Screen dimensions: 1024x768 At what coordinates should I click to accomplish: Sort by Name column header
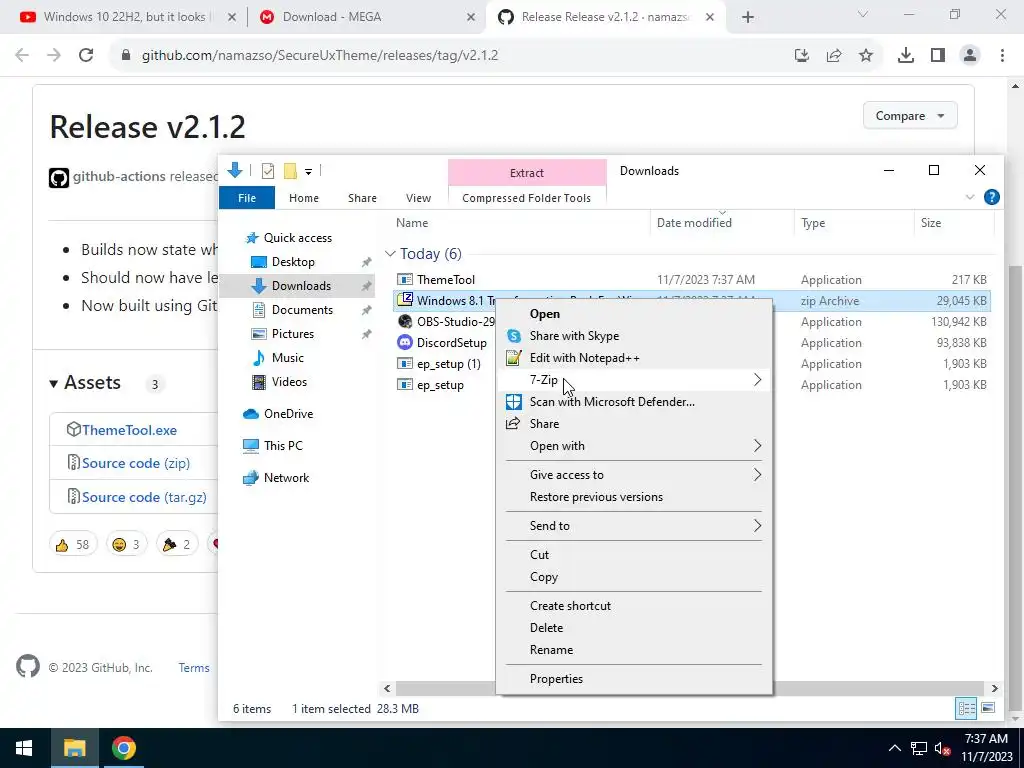pyautogui.click(x=412, y=223)
